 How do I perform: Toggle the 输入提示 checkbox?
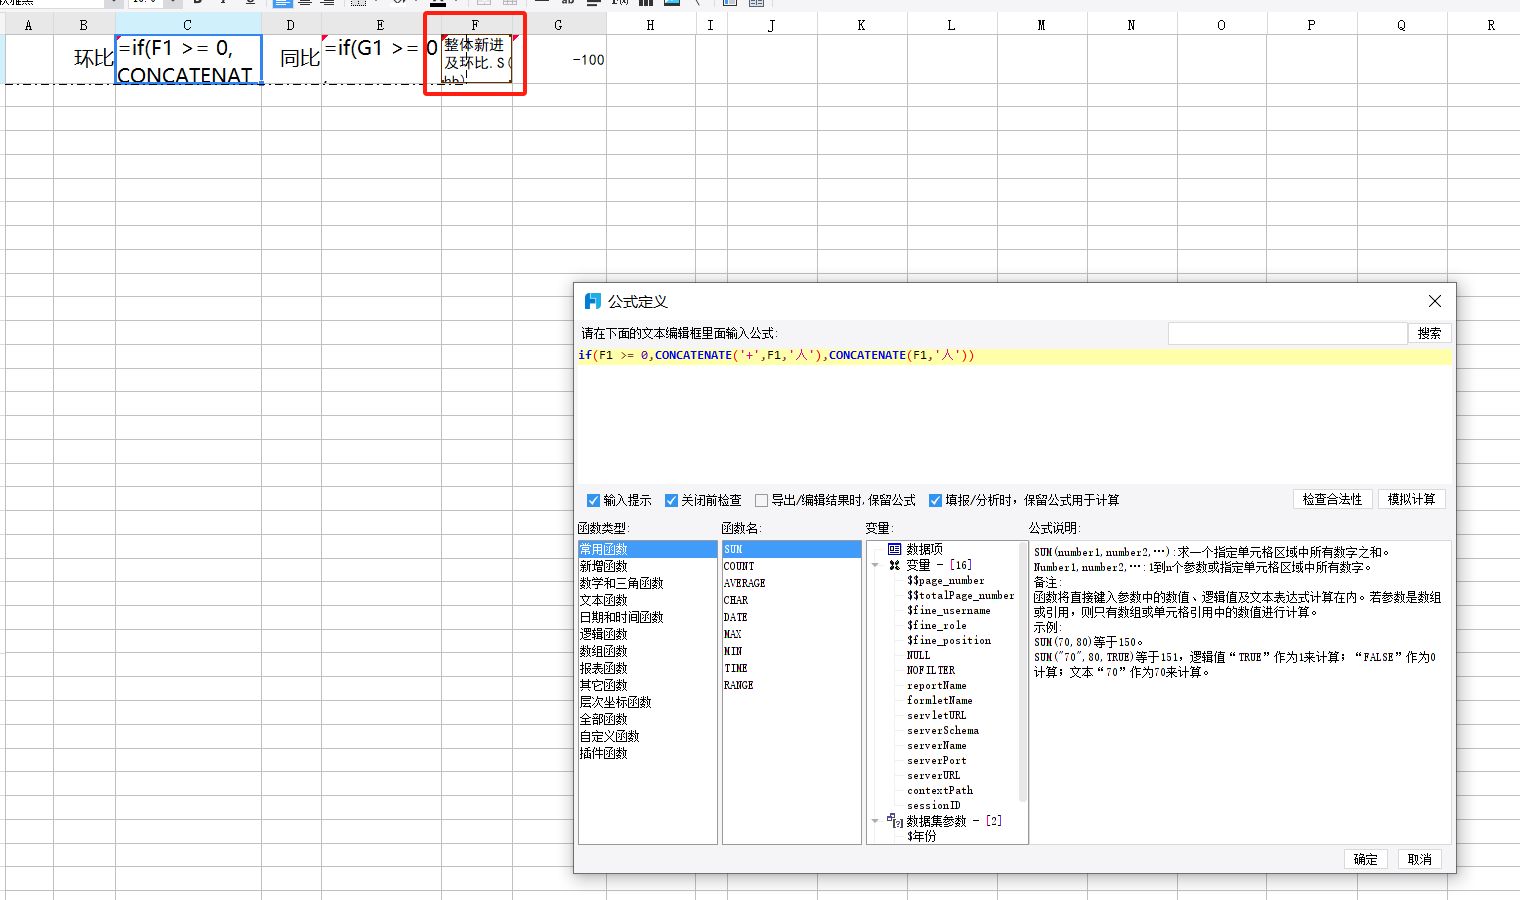coord(593,500)
